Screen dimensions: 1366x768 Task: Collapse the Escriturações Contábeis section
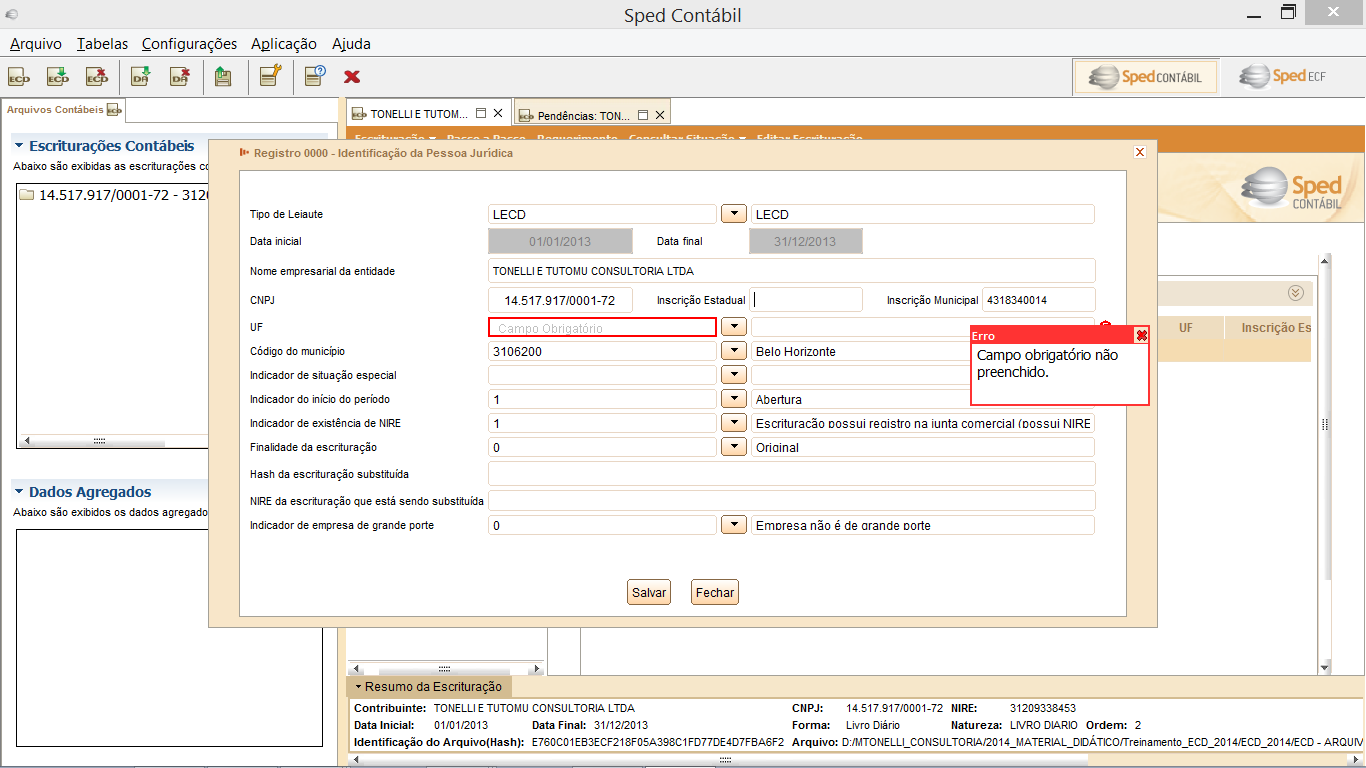click(x=19, y=146)
